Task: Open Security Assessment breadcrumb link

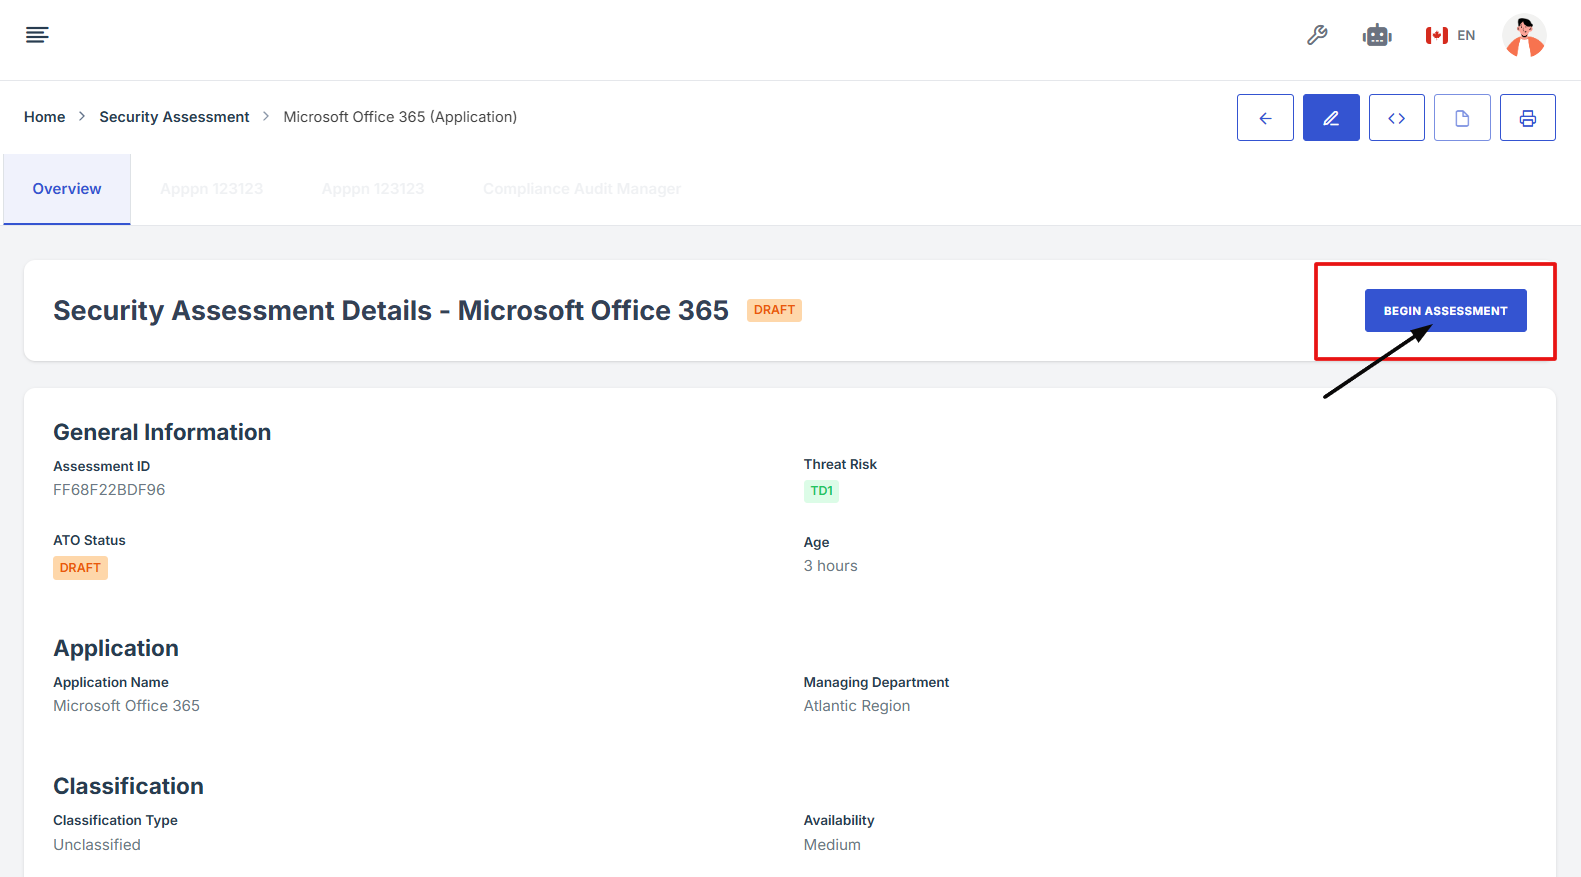Action: (x=174, y=117)
